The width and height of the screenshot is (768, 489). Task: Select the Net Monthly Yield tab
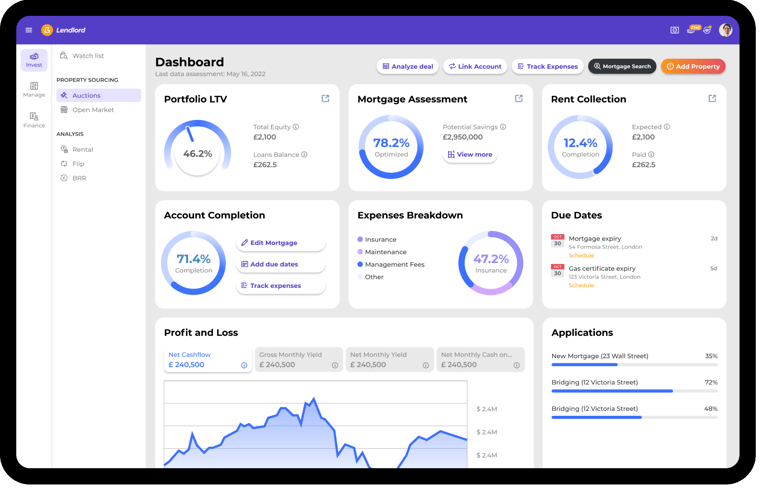(x=389, y=360)
